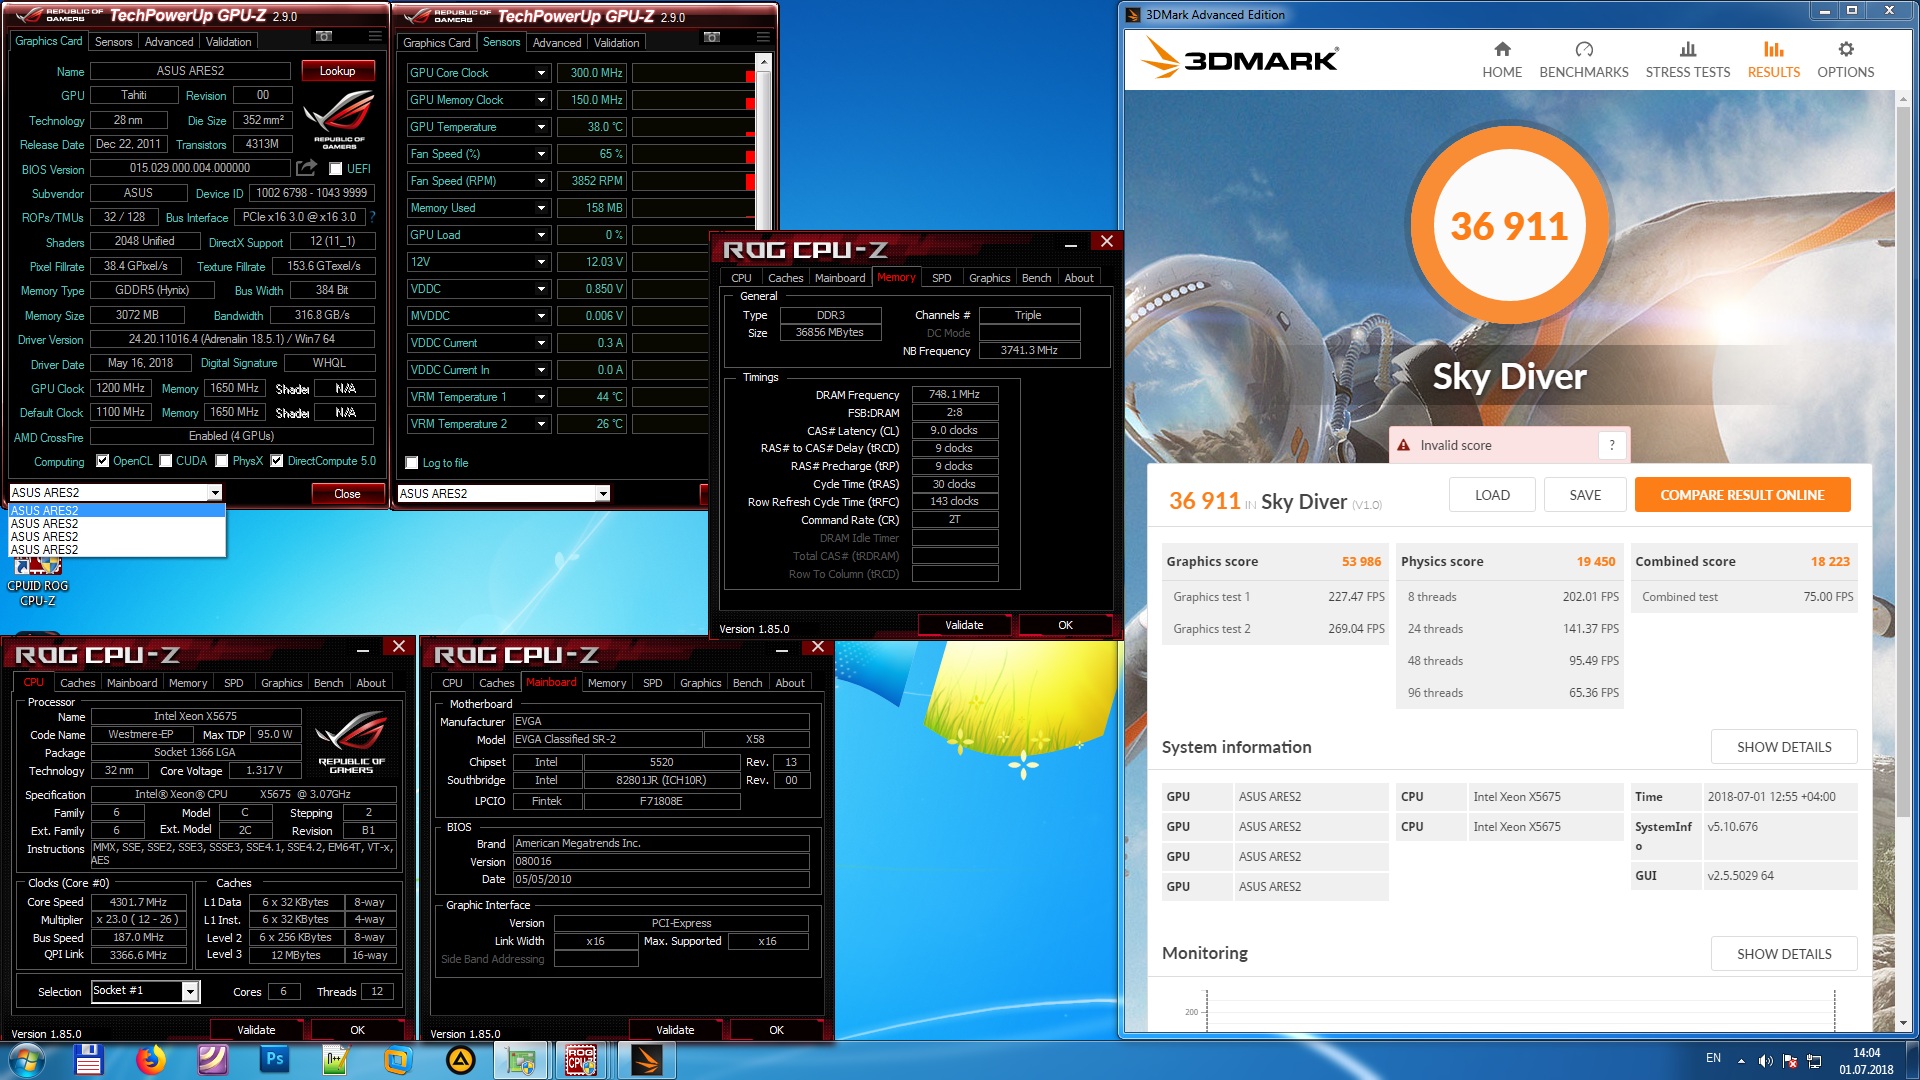Image resolution: width=1920 pixels, height=1080 pixels.
Task: Switch to ROG CPU-Z taskbar button
Action: (581, 1060)
